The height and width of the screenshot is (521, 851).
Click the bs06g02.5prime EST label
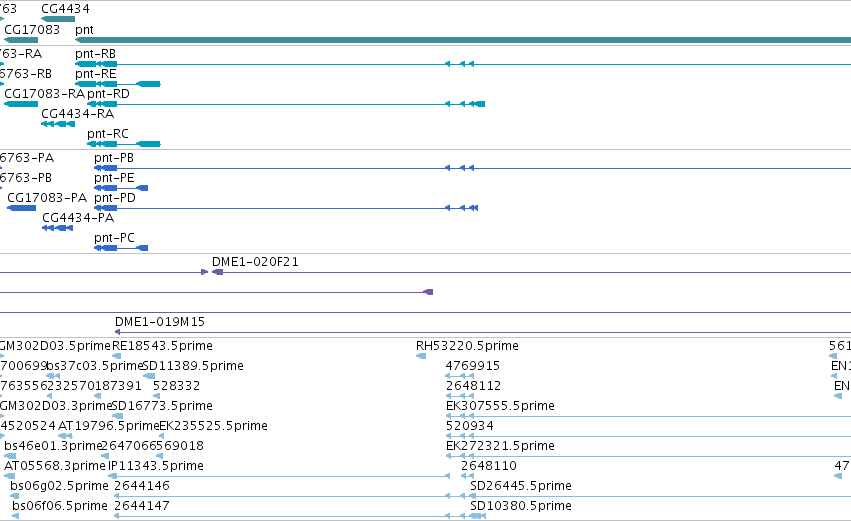60,487
